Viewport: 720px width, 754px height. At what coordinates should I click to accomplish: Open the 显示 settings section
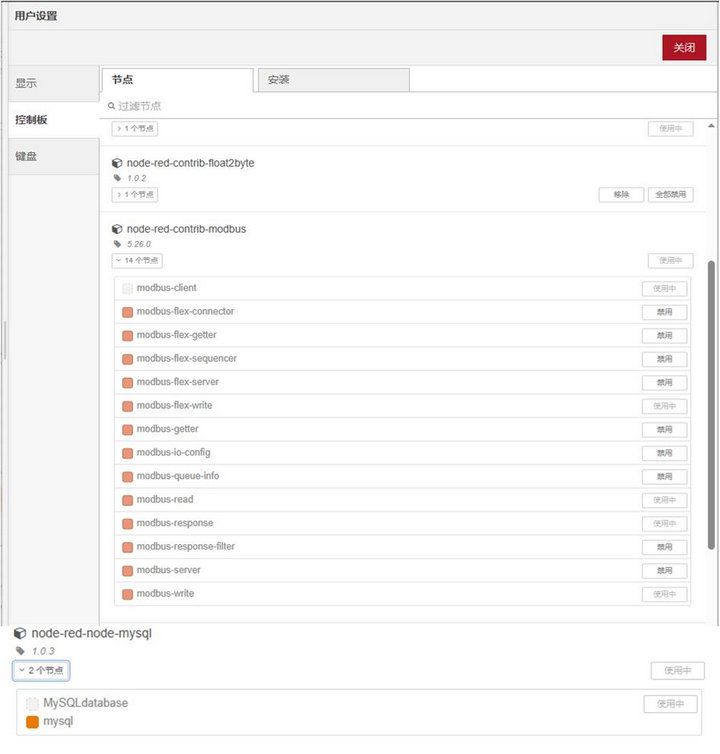point(54,83)
